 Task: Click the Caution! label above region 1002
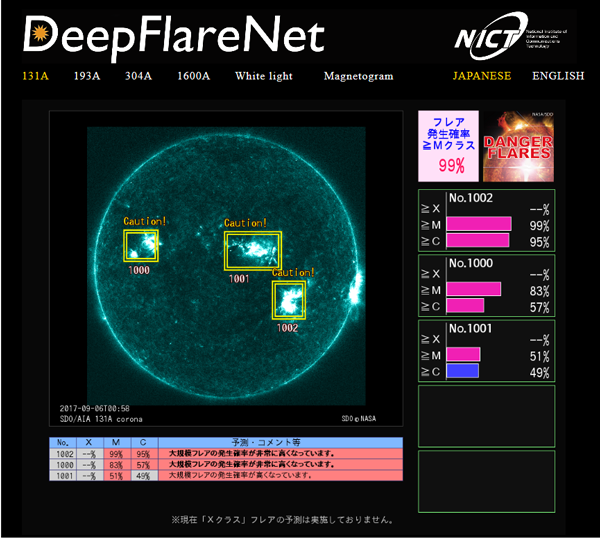coord(293,272)
